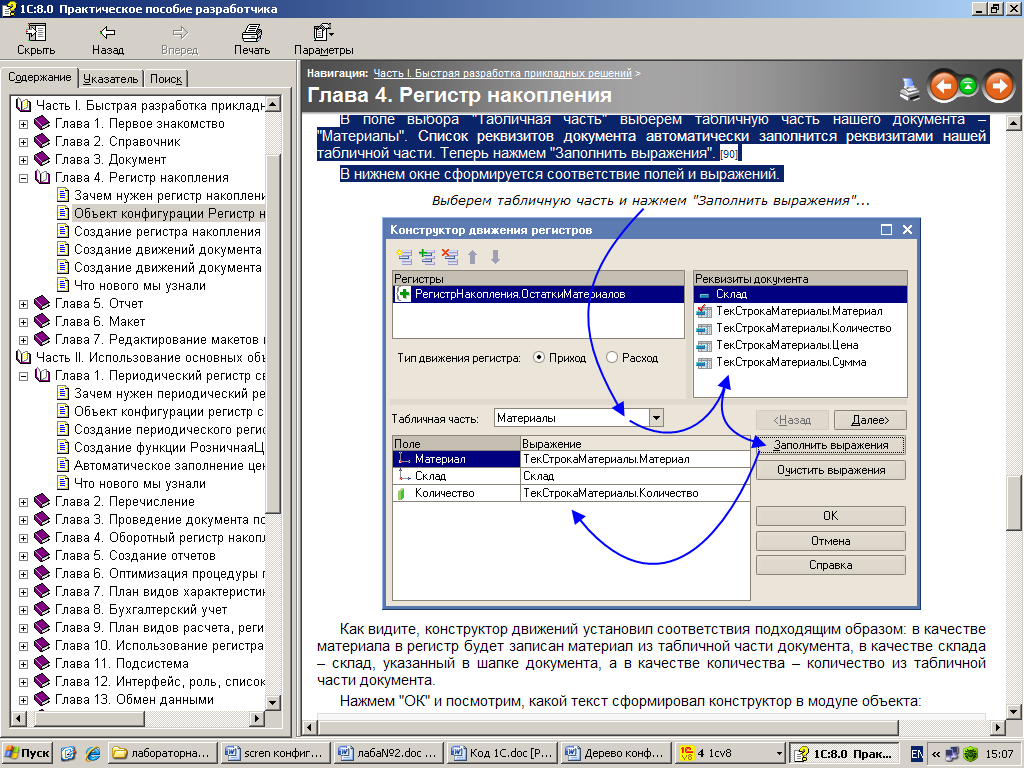Open topic Создание регистра накопления in contents

(166, 232)
